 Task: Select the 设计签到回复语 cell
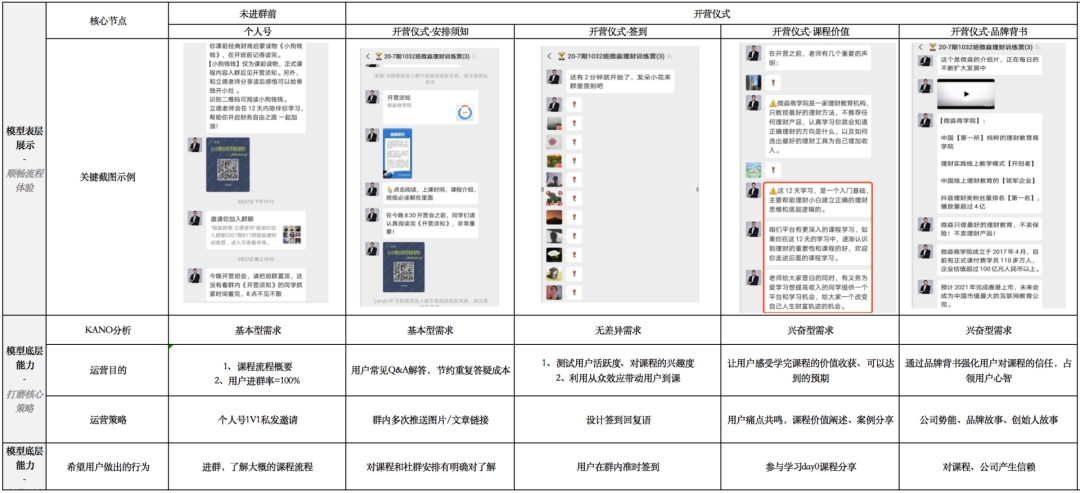click(x=618, y=419)
